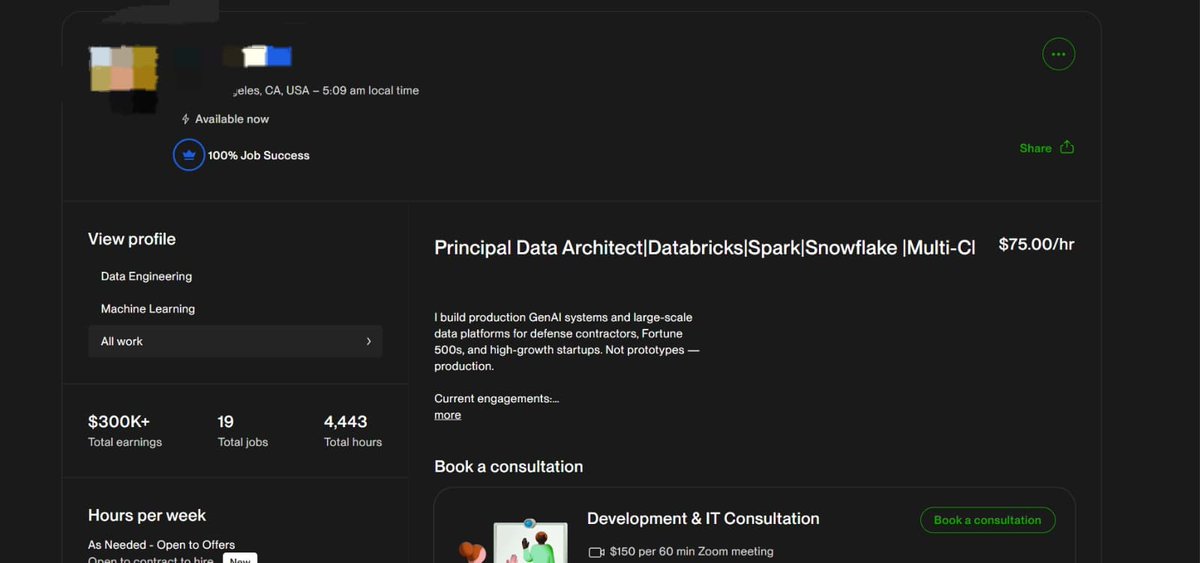The height and width of the screenshot is (563, 1200).
Task: Click the Hours per week heading
Action: 147,516
